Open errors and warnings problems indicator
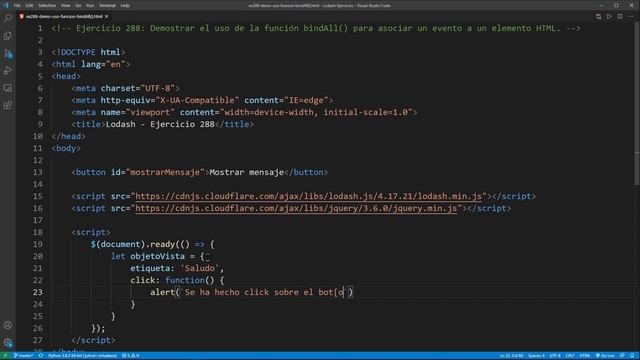Viewport: 640px width, 360px height. click(x=131, y=356)
